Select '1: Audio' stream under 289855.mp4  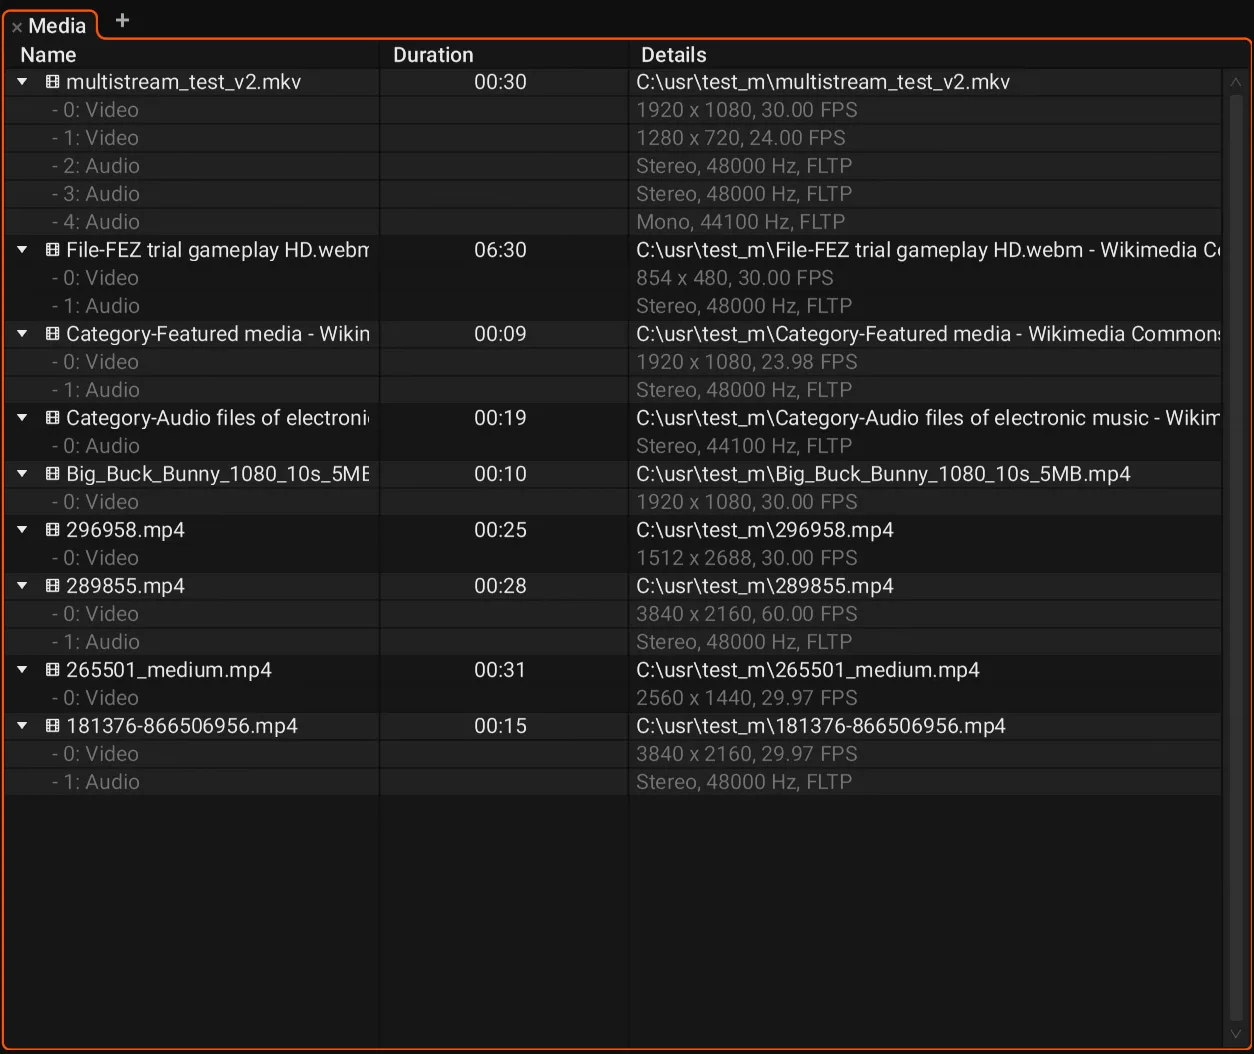[95, 642]
